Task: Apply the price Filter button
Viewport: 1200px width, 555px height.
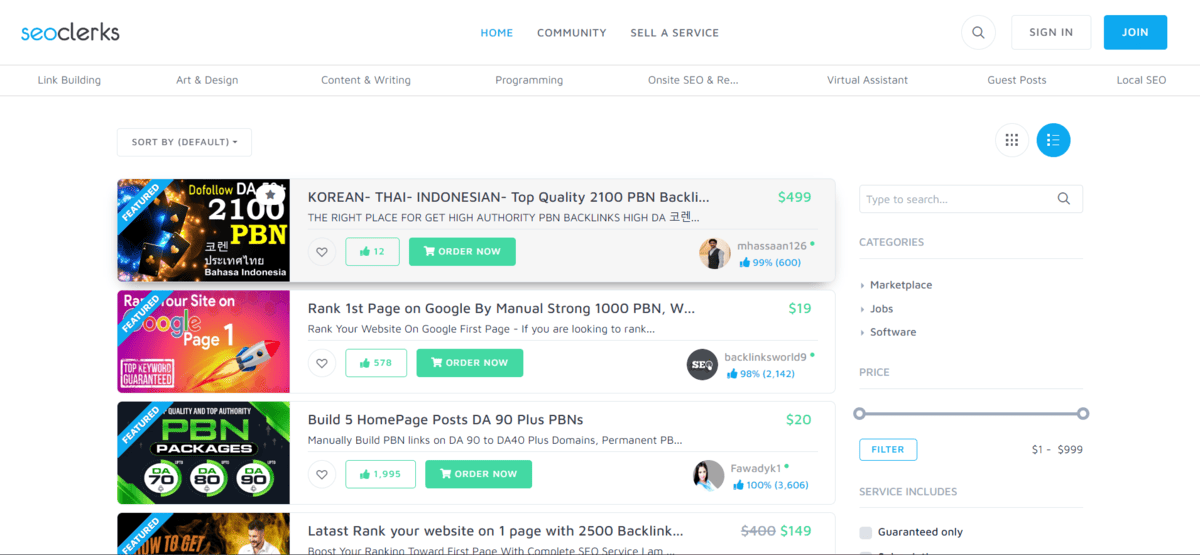Action: [x=887, y=450]
